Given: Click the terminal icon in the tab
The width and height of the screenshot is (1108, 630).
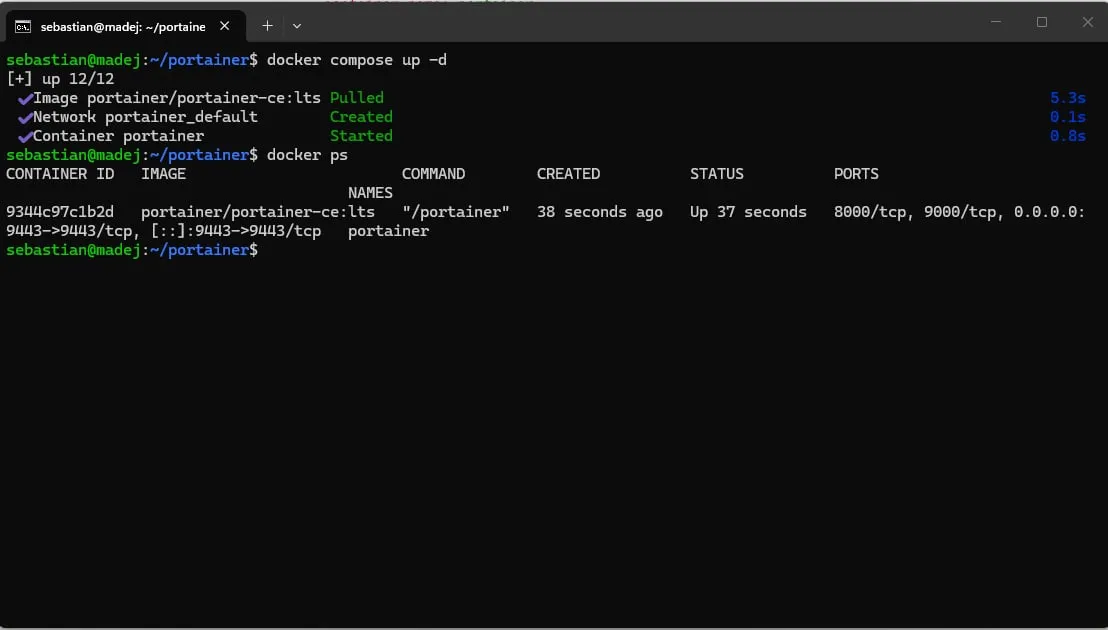Looking at the screenshot, I should pos(23,27).
